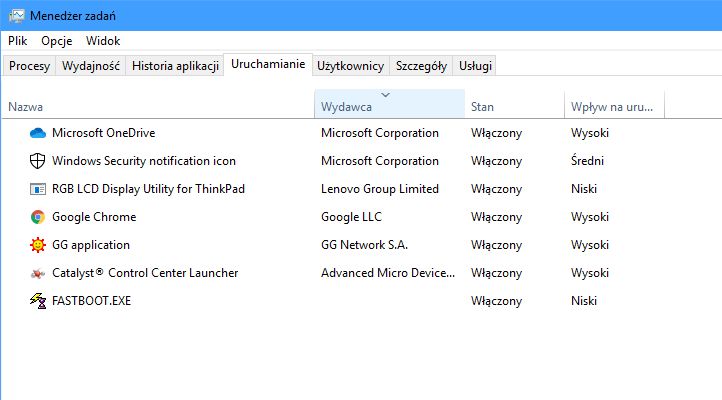Image resolution: width=722 pixels, height=400 pixels.
Task: Sort by the Nazwa column header
Action: click(x=158, y=104)
